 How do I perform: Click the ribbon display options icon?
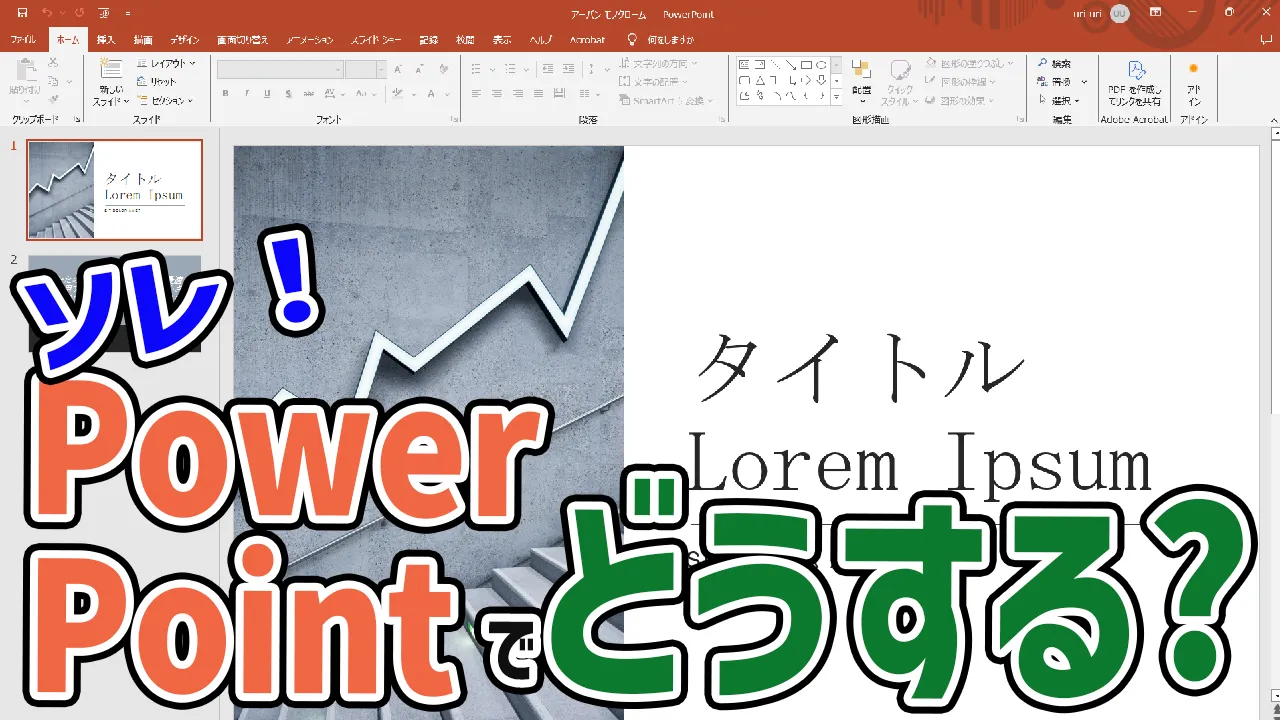(x=1155, y=13)
